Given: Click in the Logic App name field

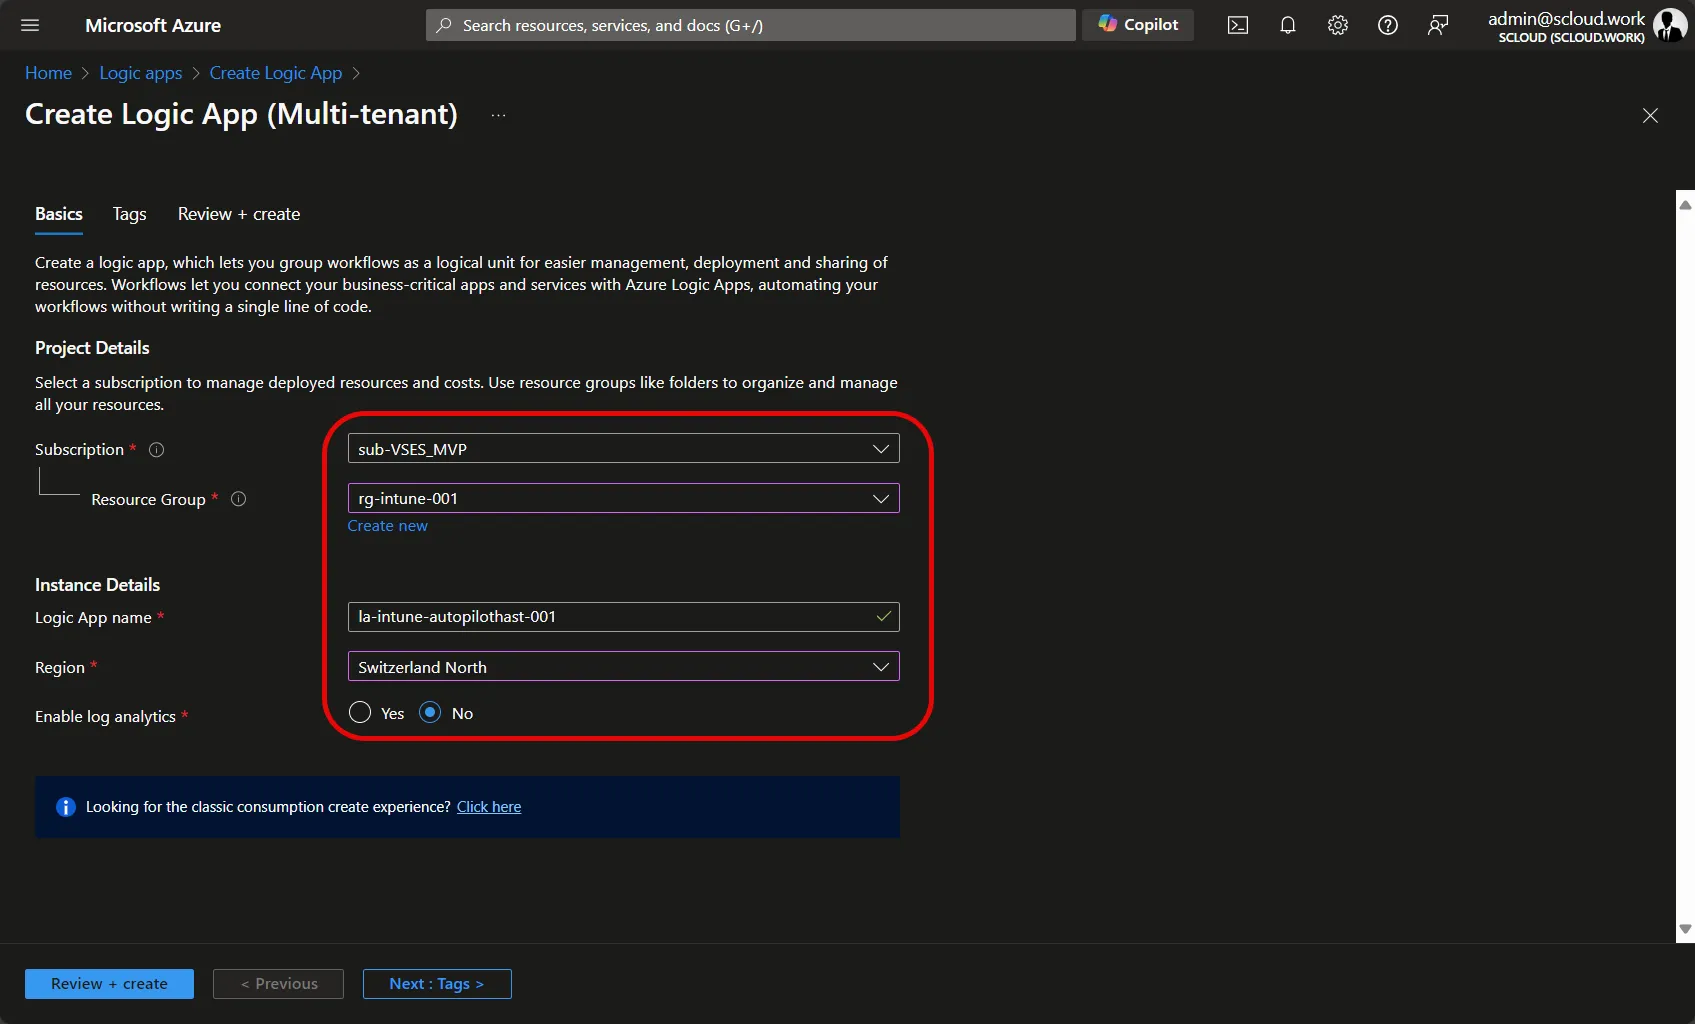Looking at the screenshot, I should (x=623, y=617).
